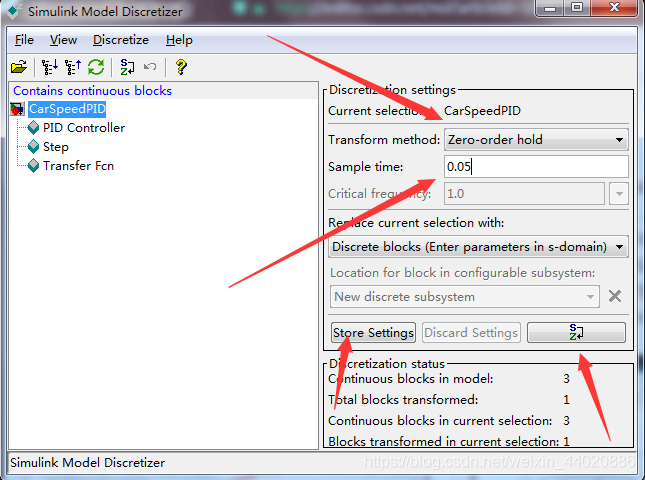Click the CarSpeedPID model icon in tree
This screenshot has width=645, height=480.
point(18,109)
